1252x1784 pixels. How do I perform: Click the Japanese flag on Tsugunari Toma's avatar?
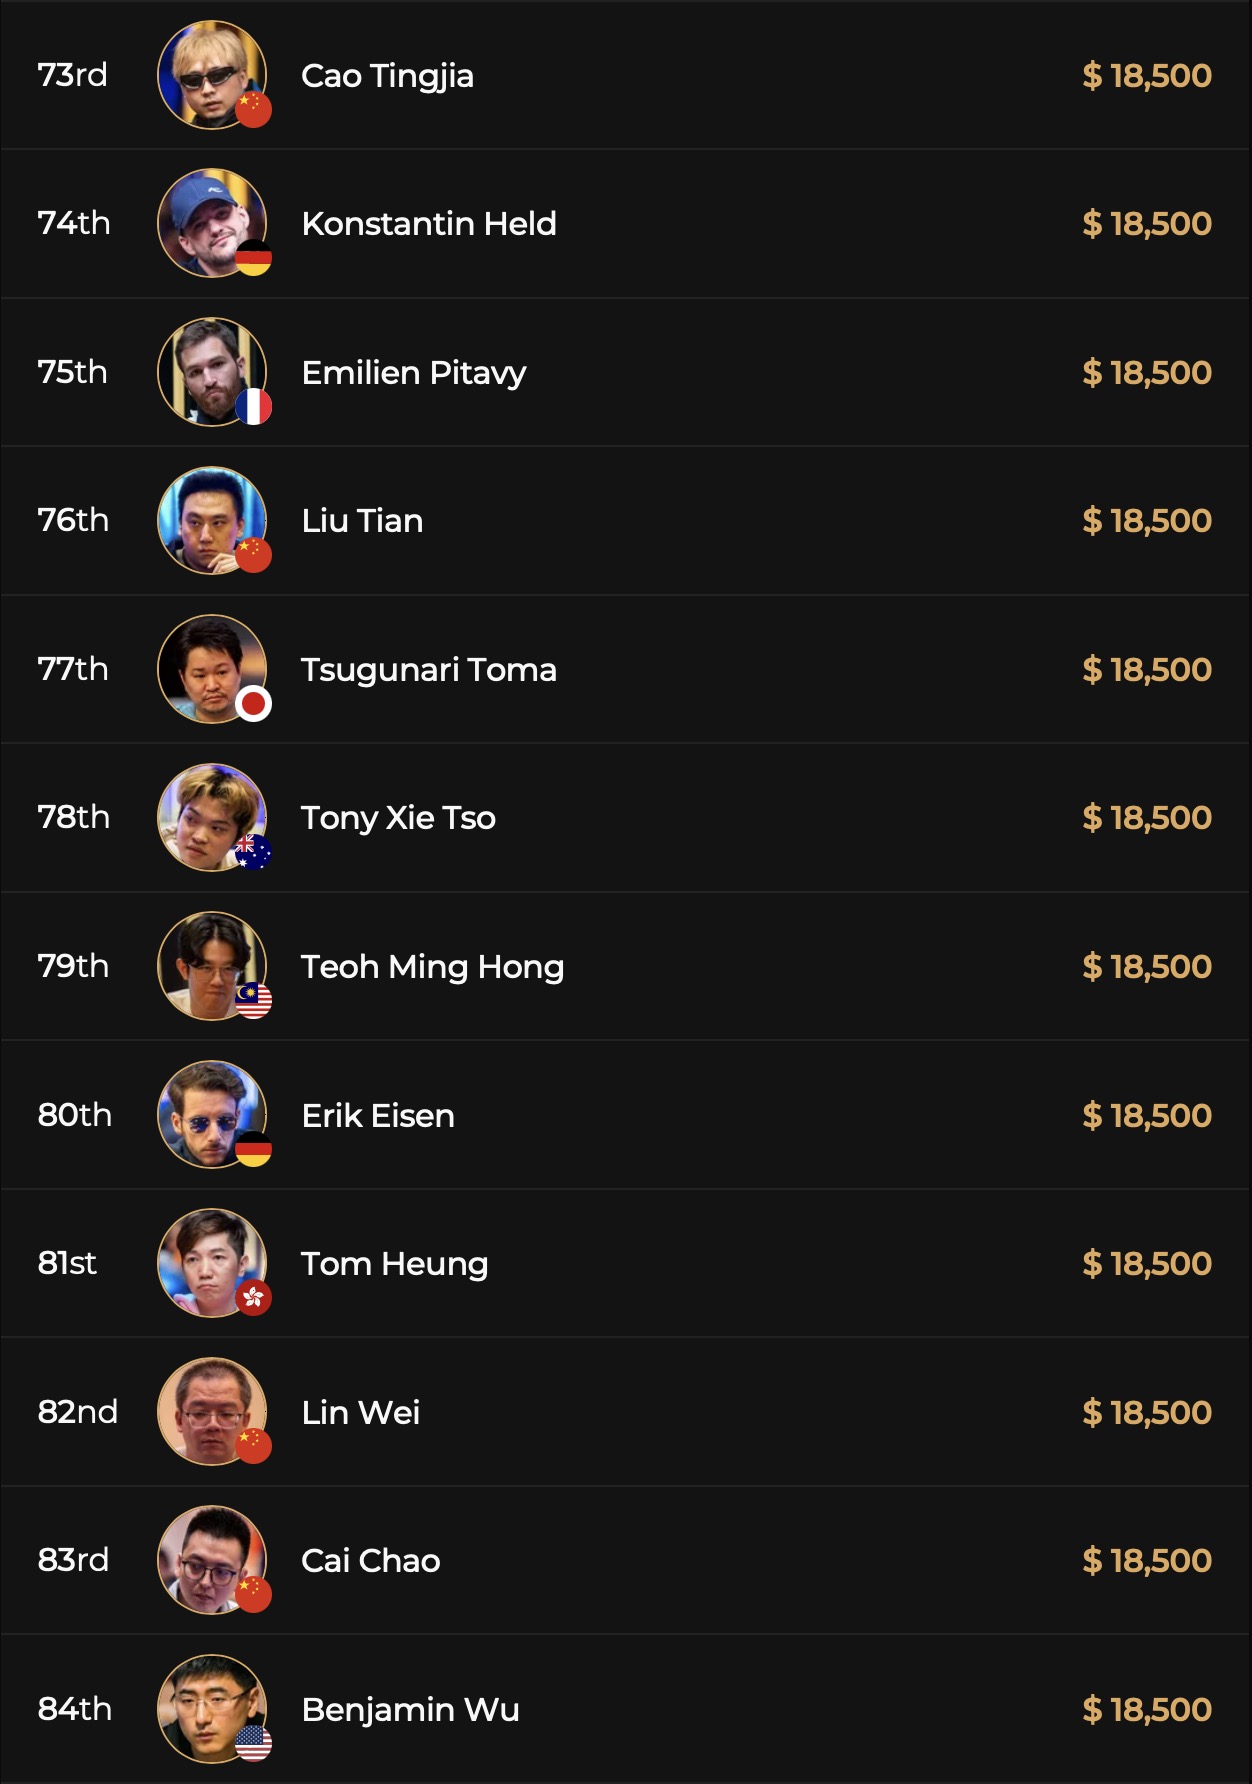click(x=254, y=704)
